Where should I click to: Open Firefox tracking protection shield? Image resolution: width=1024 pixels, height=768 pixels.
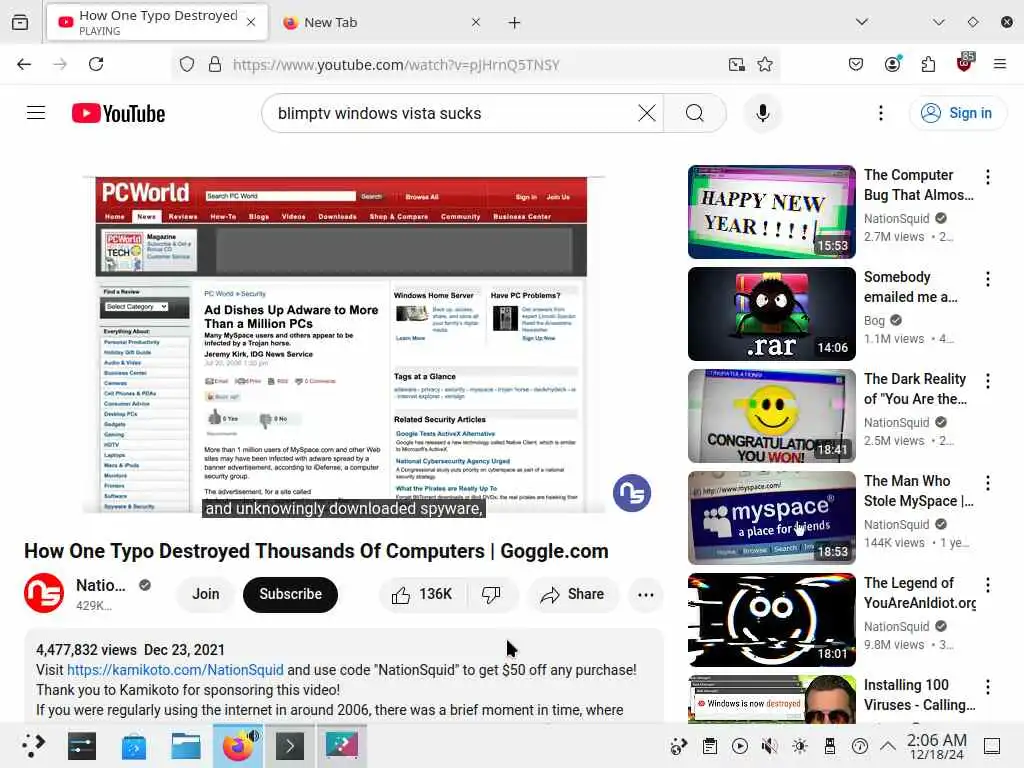point(187,64)
